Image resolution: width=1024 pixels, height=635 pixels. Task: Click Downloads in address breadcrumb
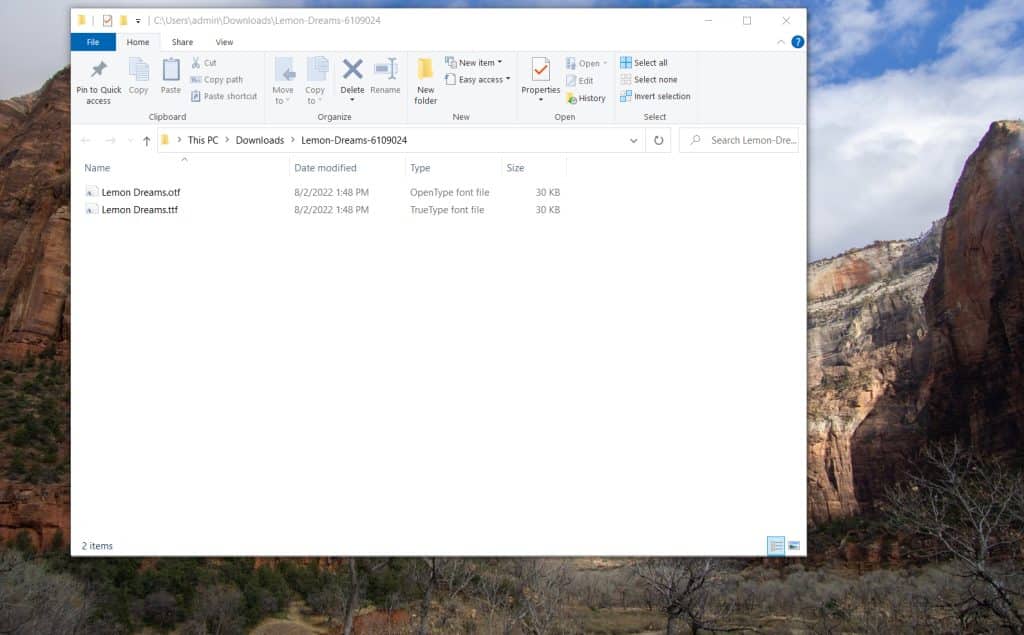tap(260, 140)
